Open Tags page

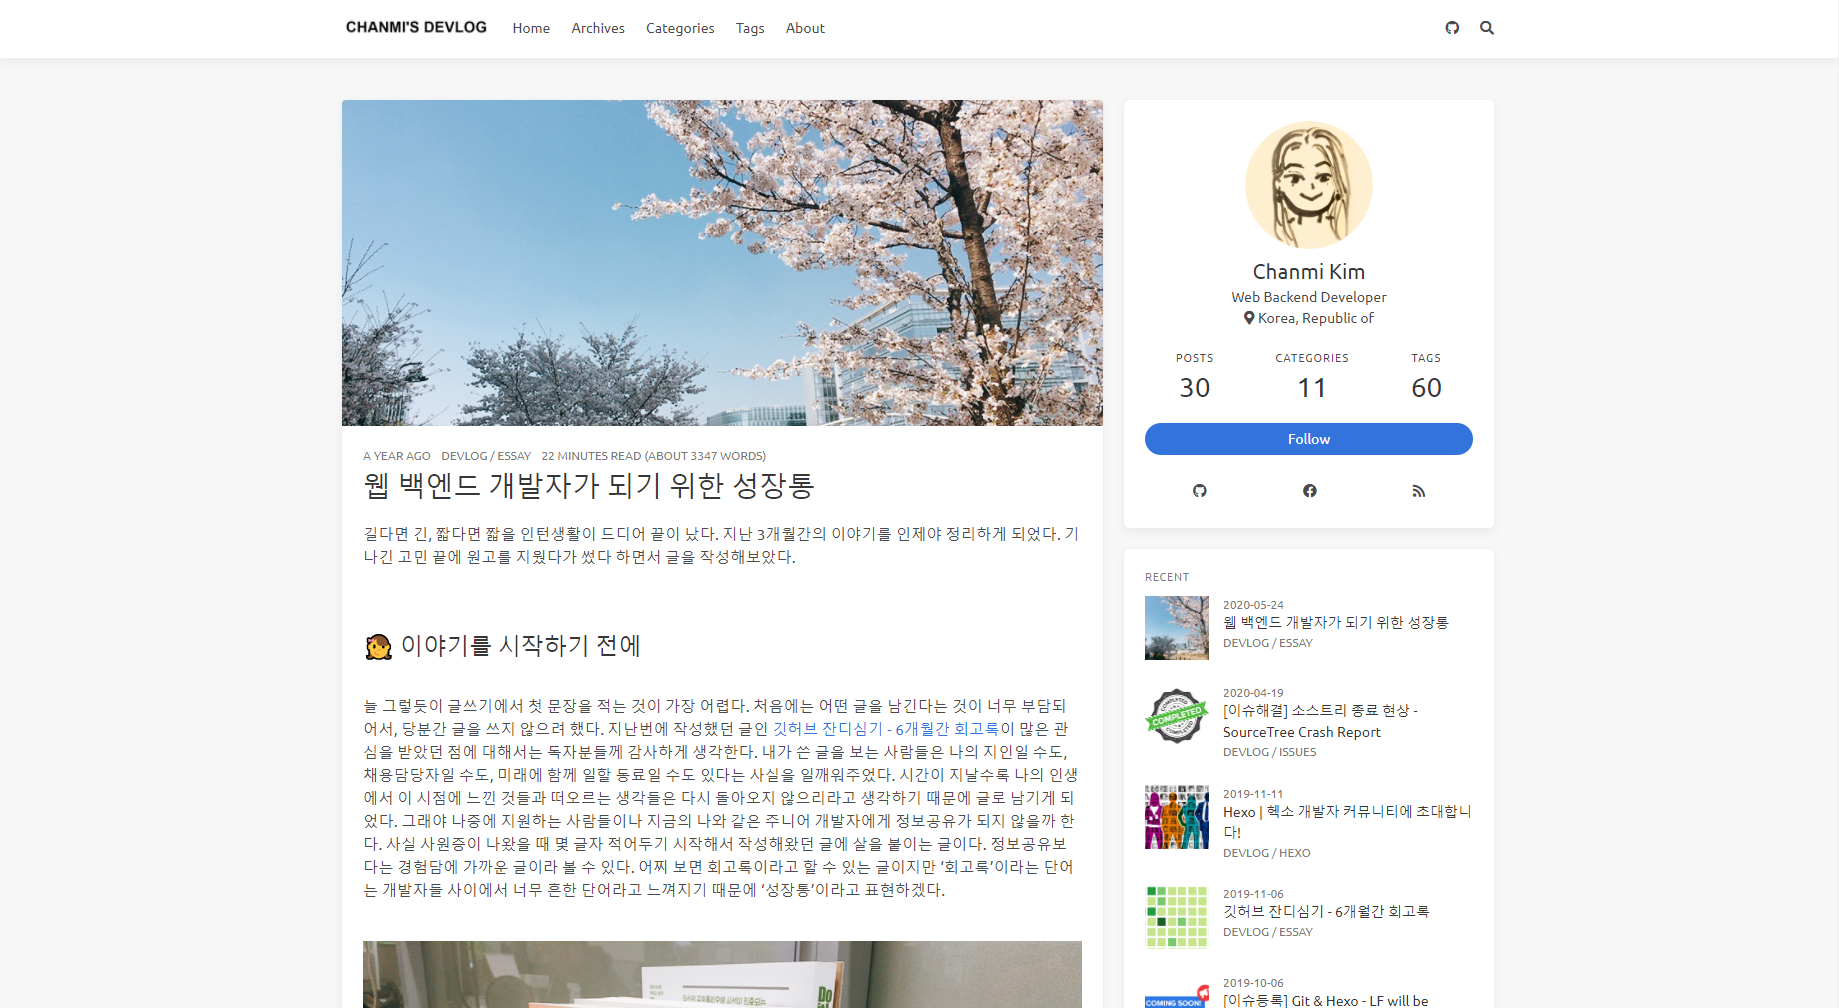pyautogui.click(x=750, y=28)
